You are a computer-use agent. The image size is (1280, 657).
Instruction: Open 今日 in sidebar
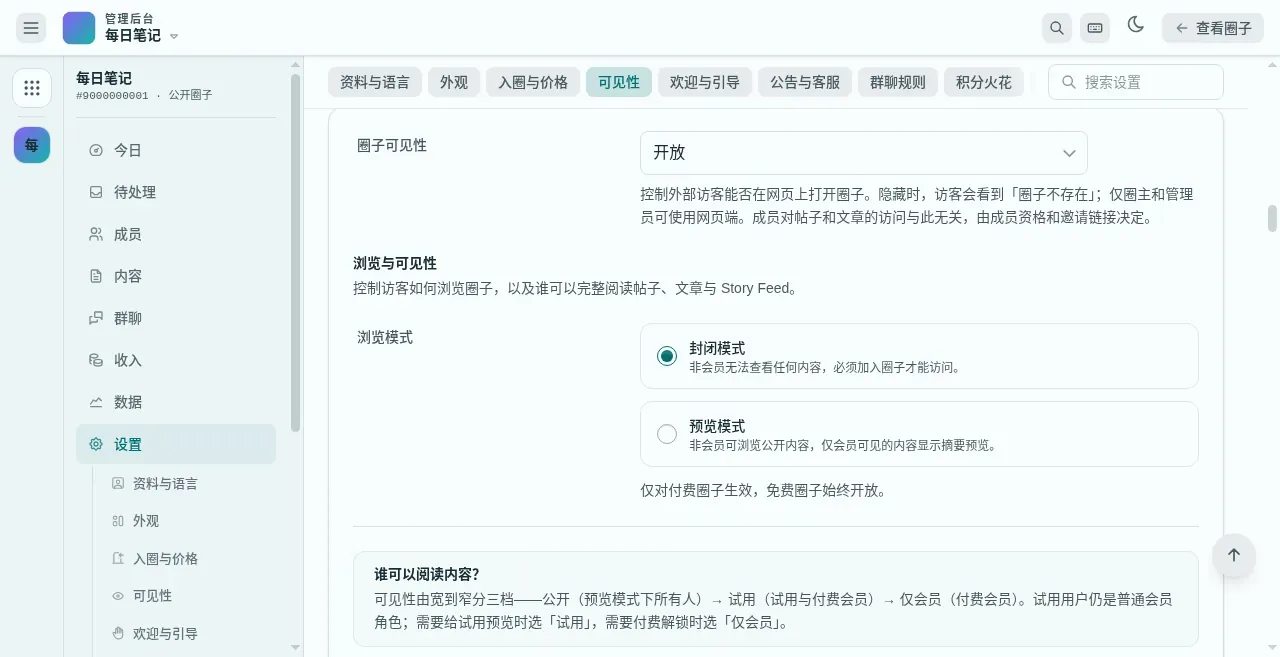click(x=176, y=150)
